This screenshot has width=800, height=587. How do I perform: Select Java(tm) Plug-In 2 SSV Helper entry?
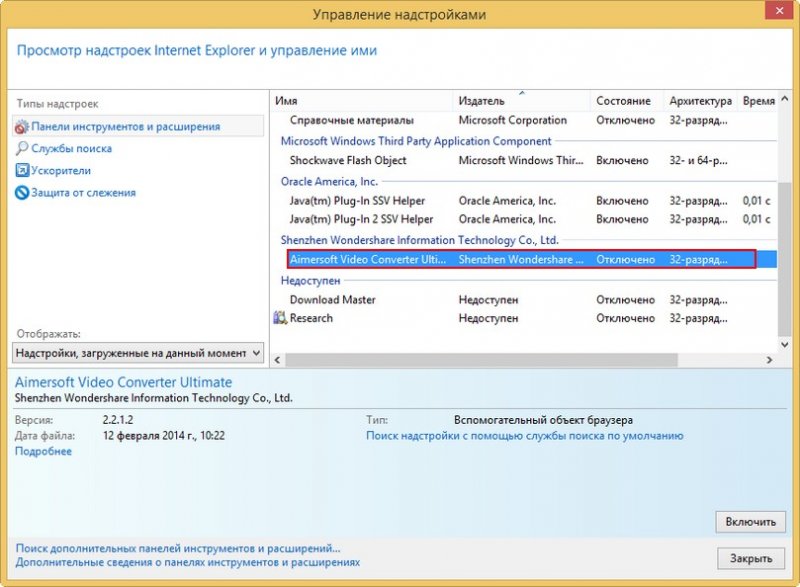[x=361, y=219]
